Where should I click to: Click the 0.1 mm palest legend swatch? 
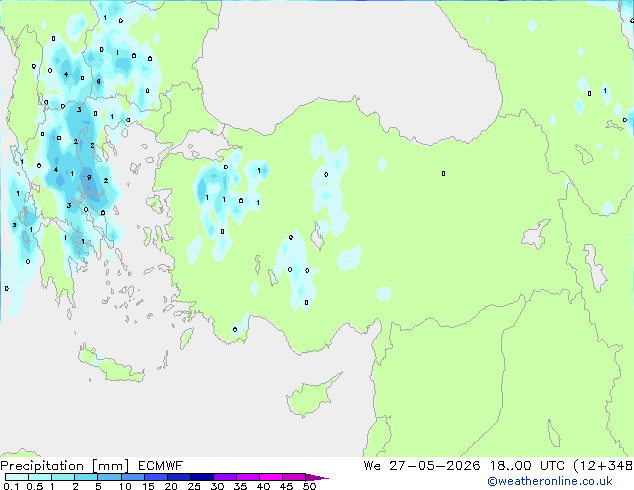17,477
